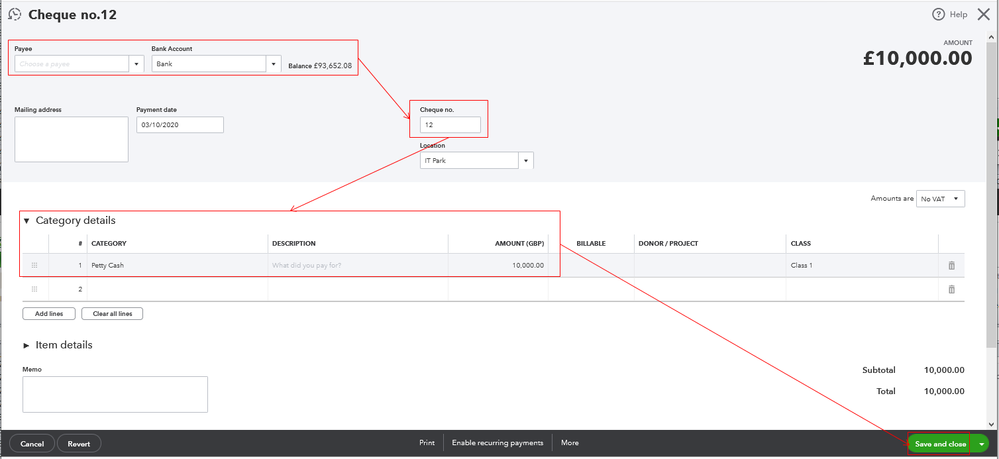The width and height of the screenshot is (999, 459).
Task: Delete line 1 with trash icon
Action: click(x=951, y=265)
